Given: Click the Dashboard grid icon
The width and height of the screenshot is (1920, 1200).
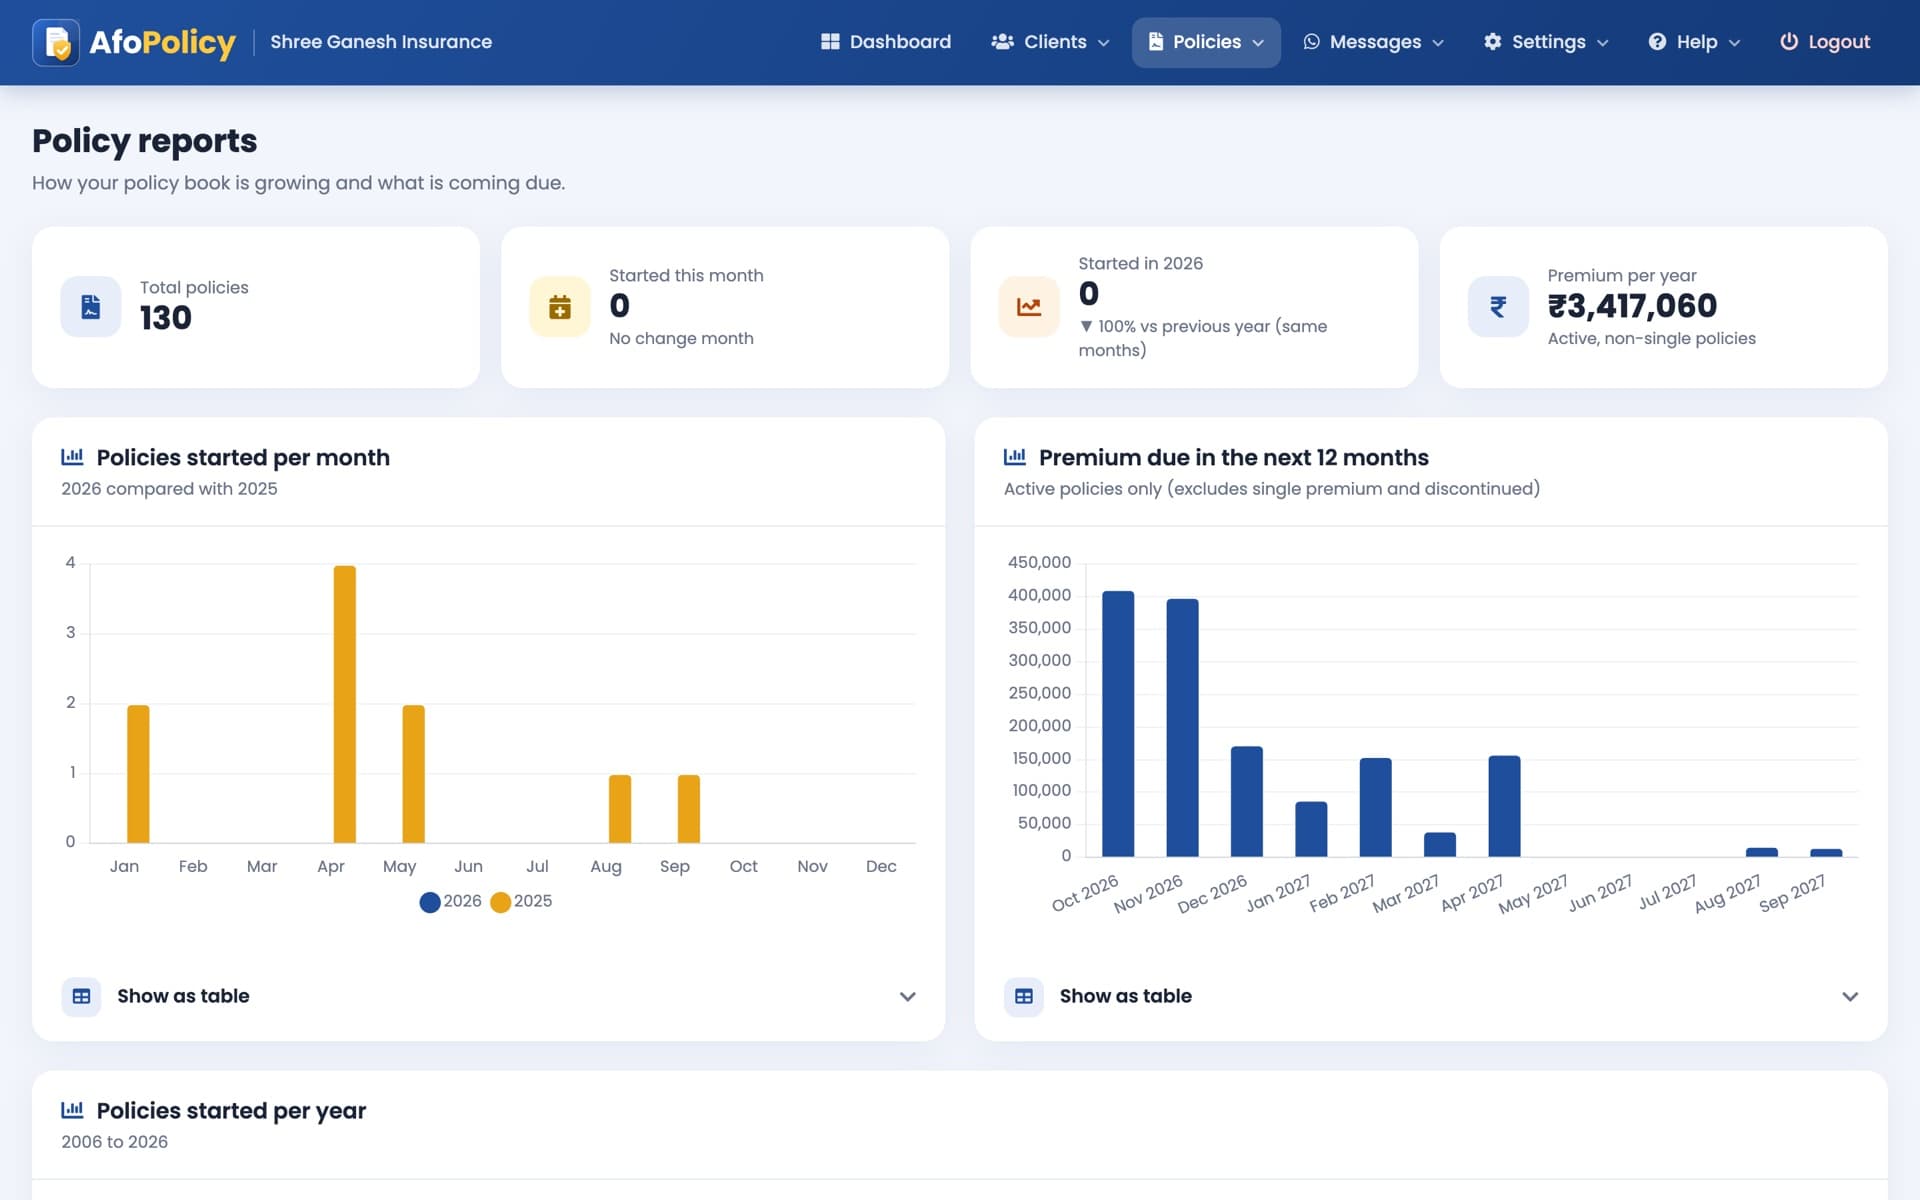Looking at the screenshot, I should point(830,42).
